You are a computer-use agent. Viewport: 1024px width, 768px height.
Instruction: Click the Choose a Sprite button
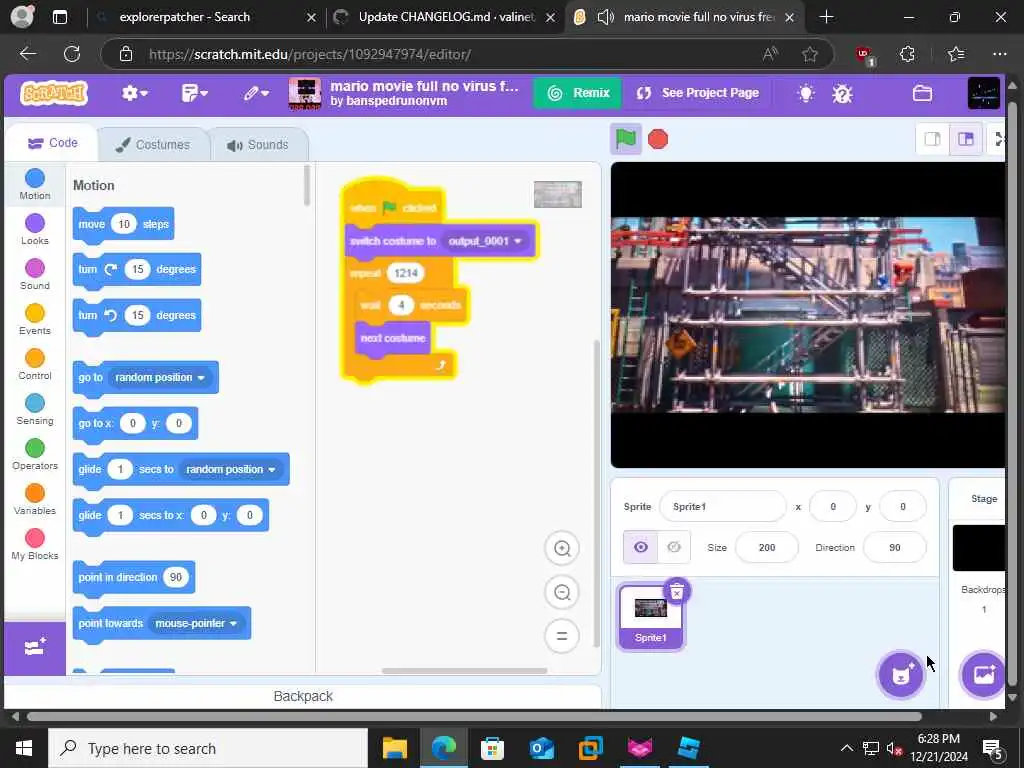901,675
